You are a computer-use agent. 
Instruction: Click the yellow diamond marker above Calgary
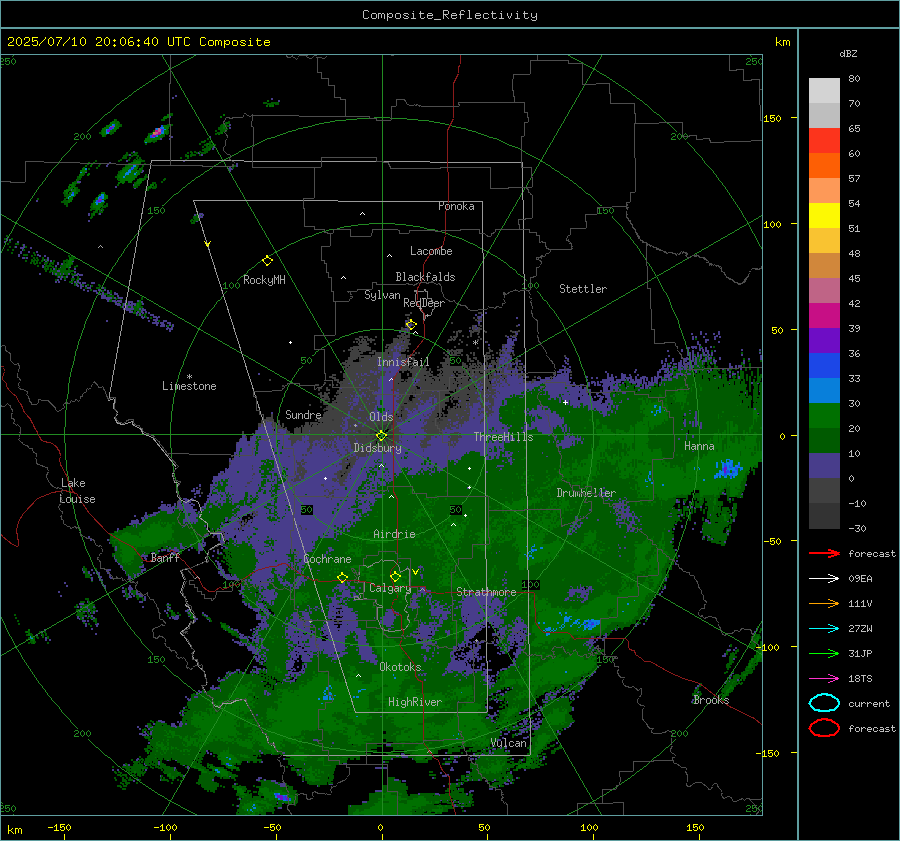click(395, 576)
